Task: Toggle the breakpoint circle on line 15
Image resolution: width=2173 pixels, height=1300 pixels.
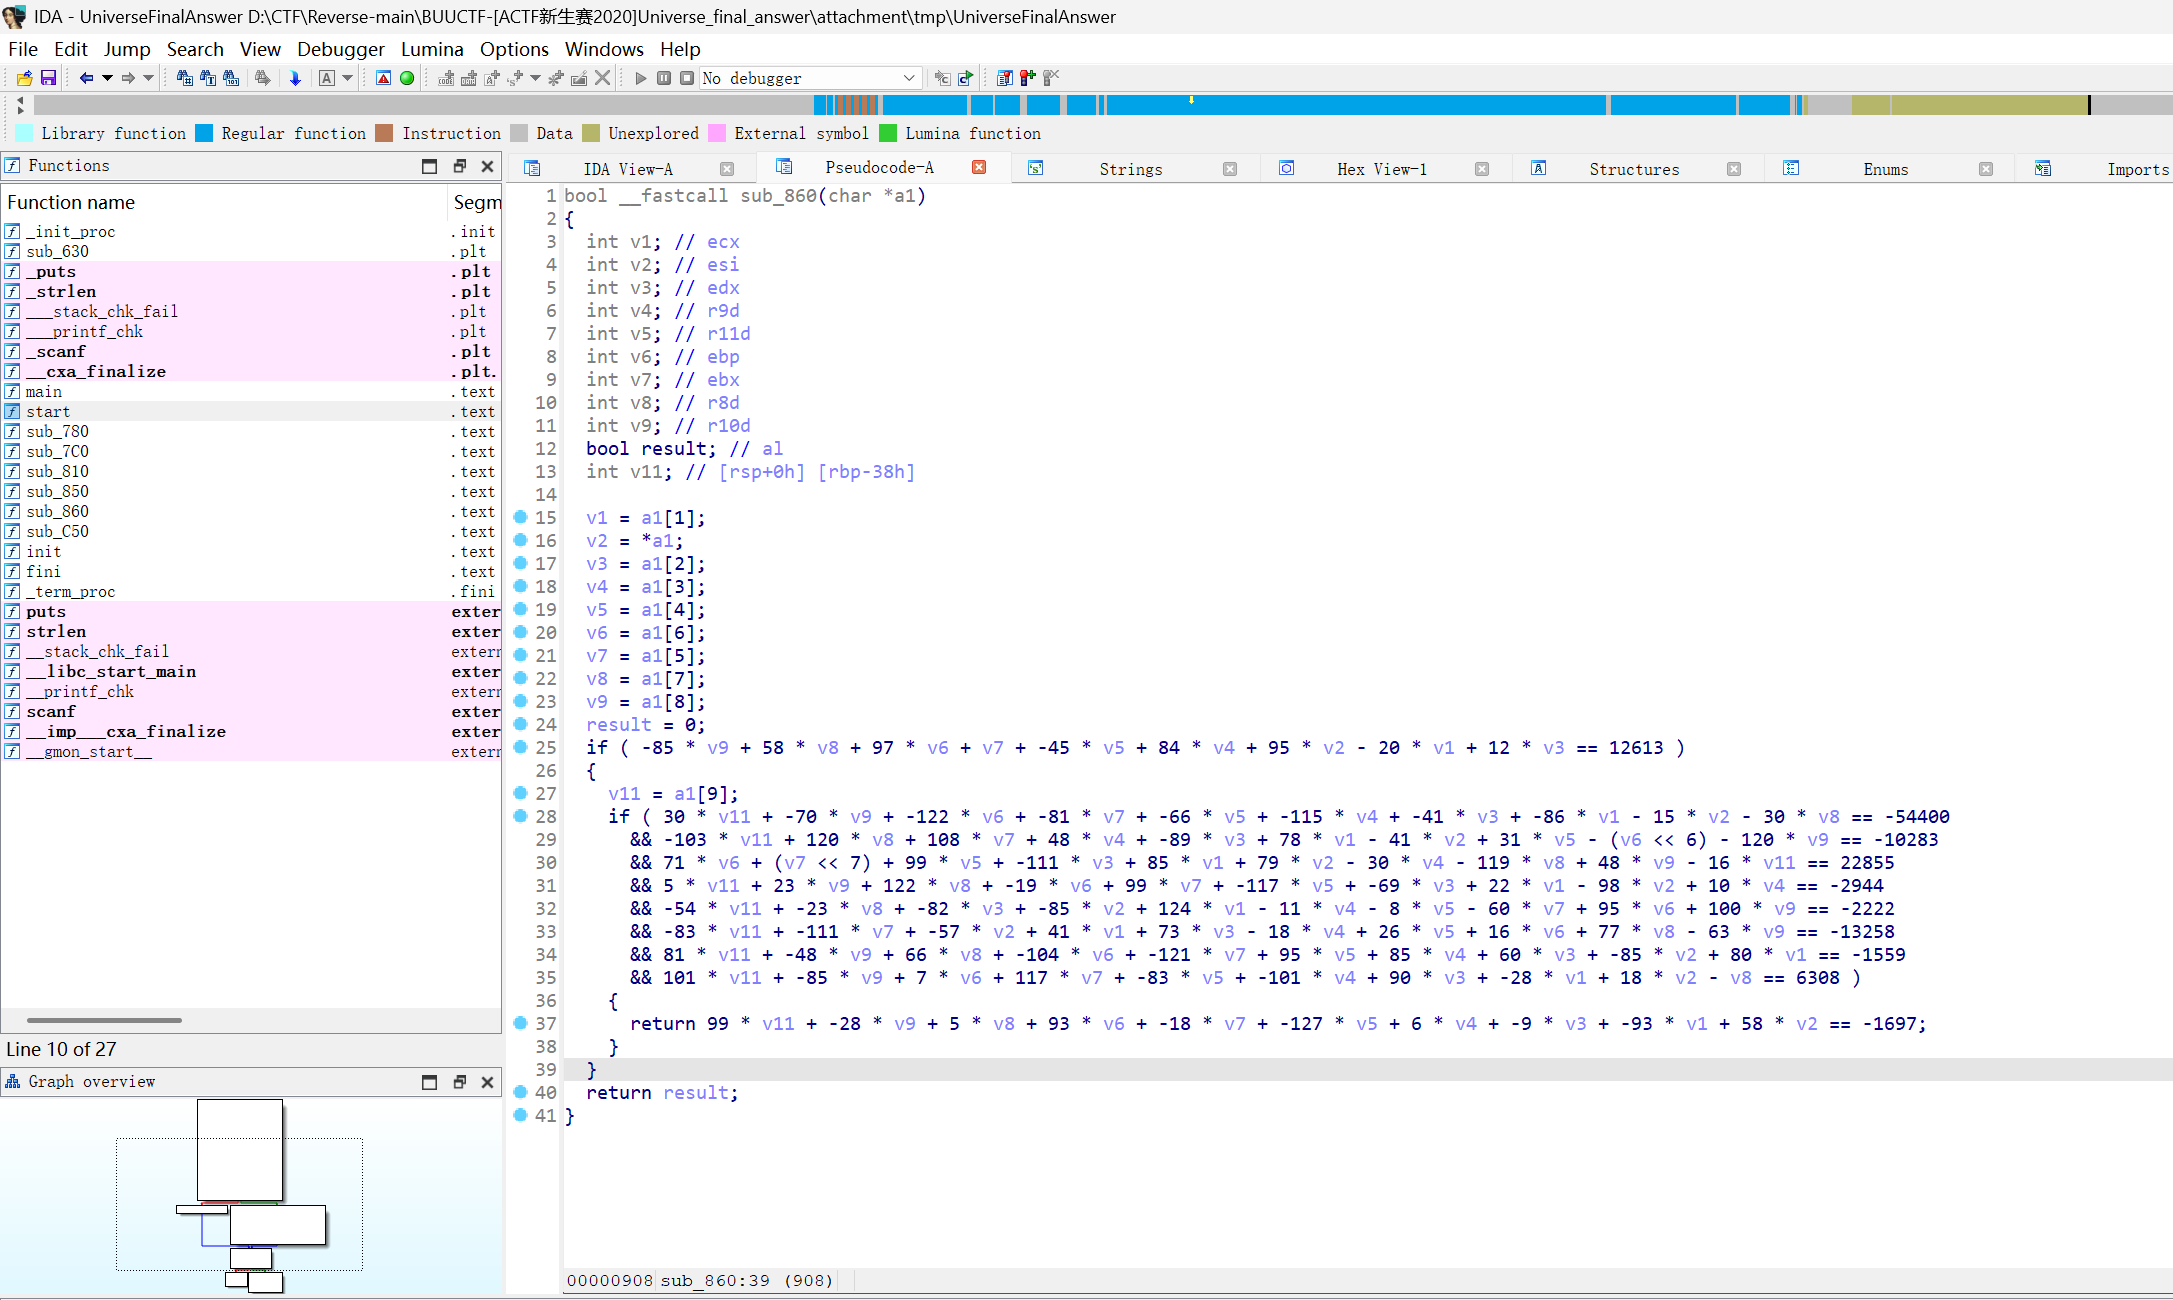Action: [x=520, y=517]
